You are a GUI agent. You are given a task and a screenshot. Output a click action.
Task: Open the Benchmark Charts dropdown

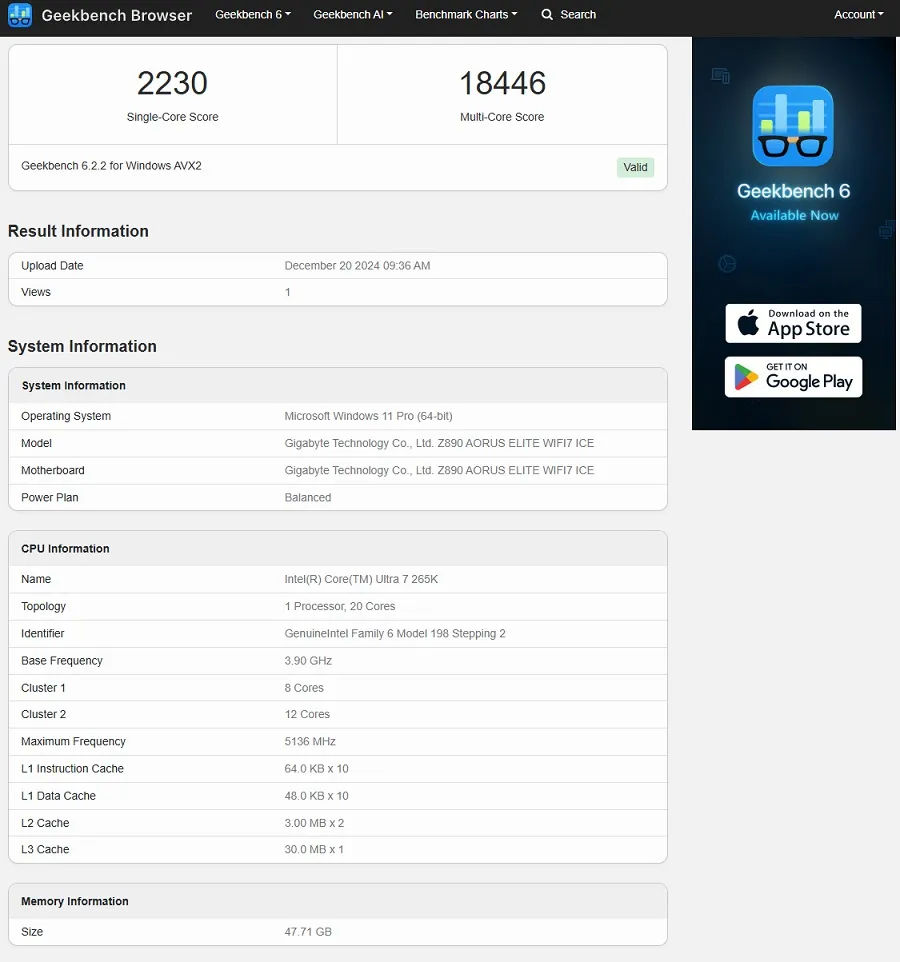(466, 14)
